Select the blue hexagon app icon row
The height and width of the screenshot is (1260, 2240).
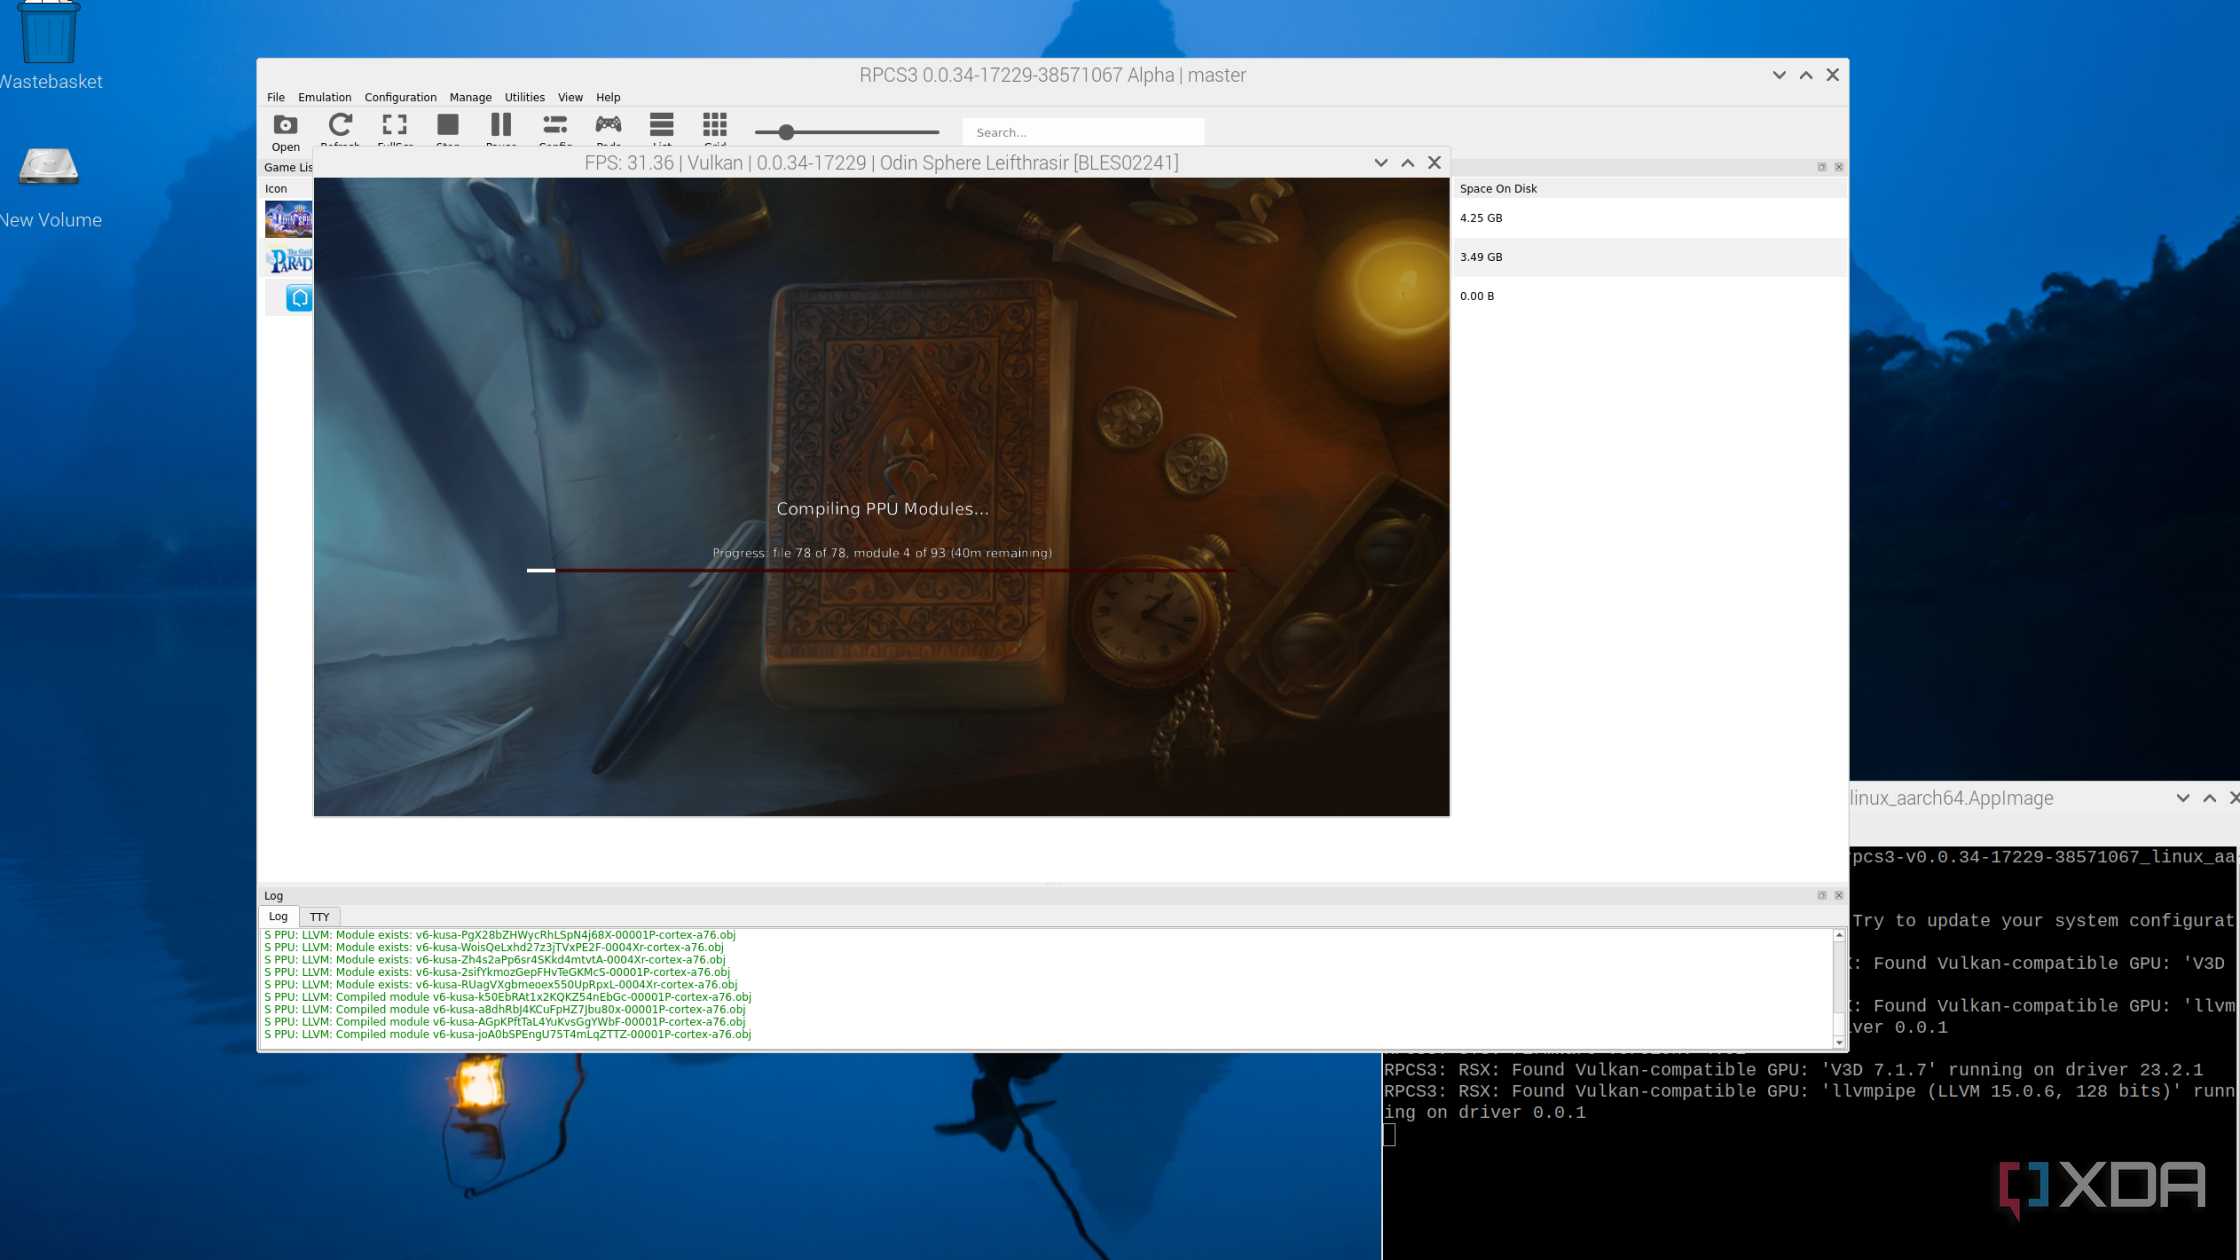coord(299,298)
